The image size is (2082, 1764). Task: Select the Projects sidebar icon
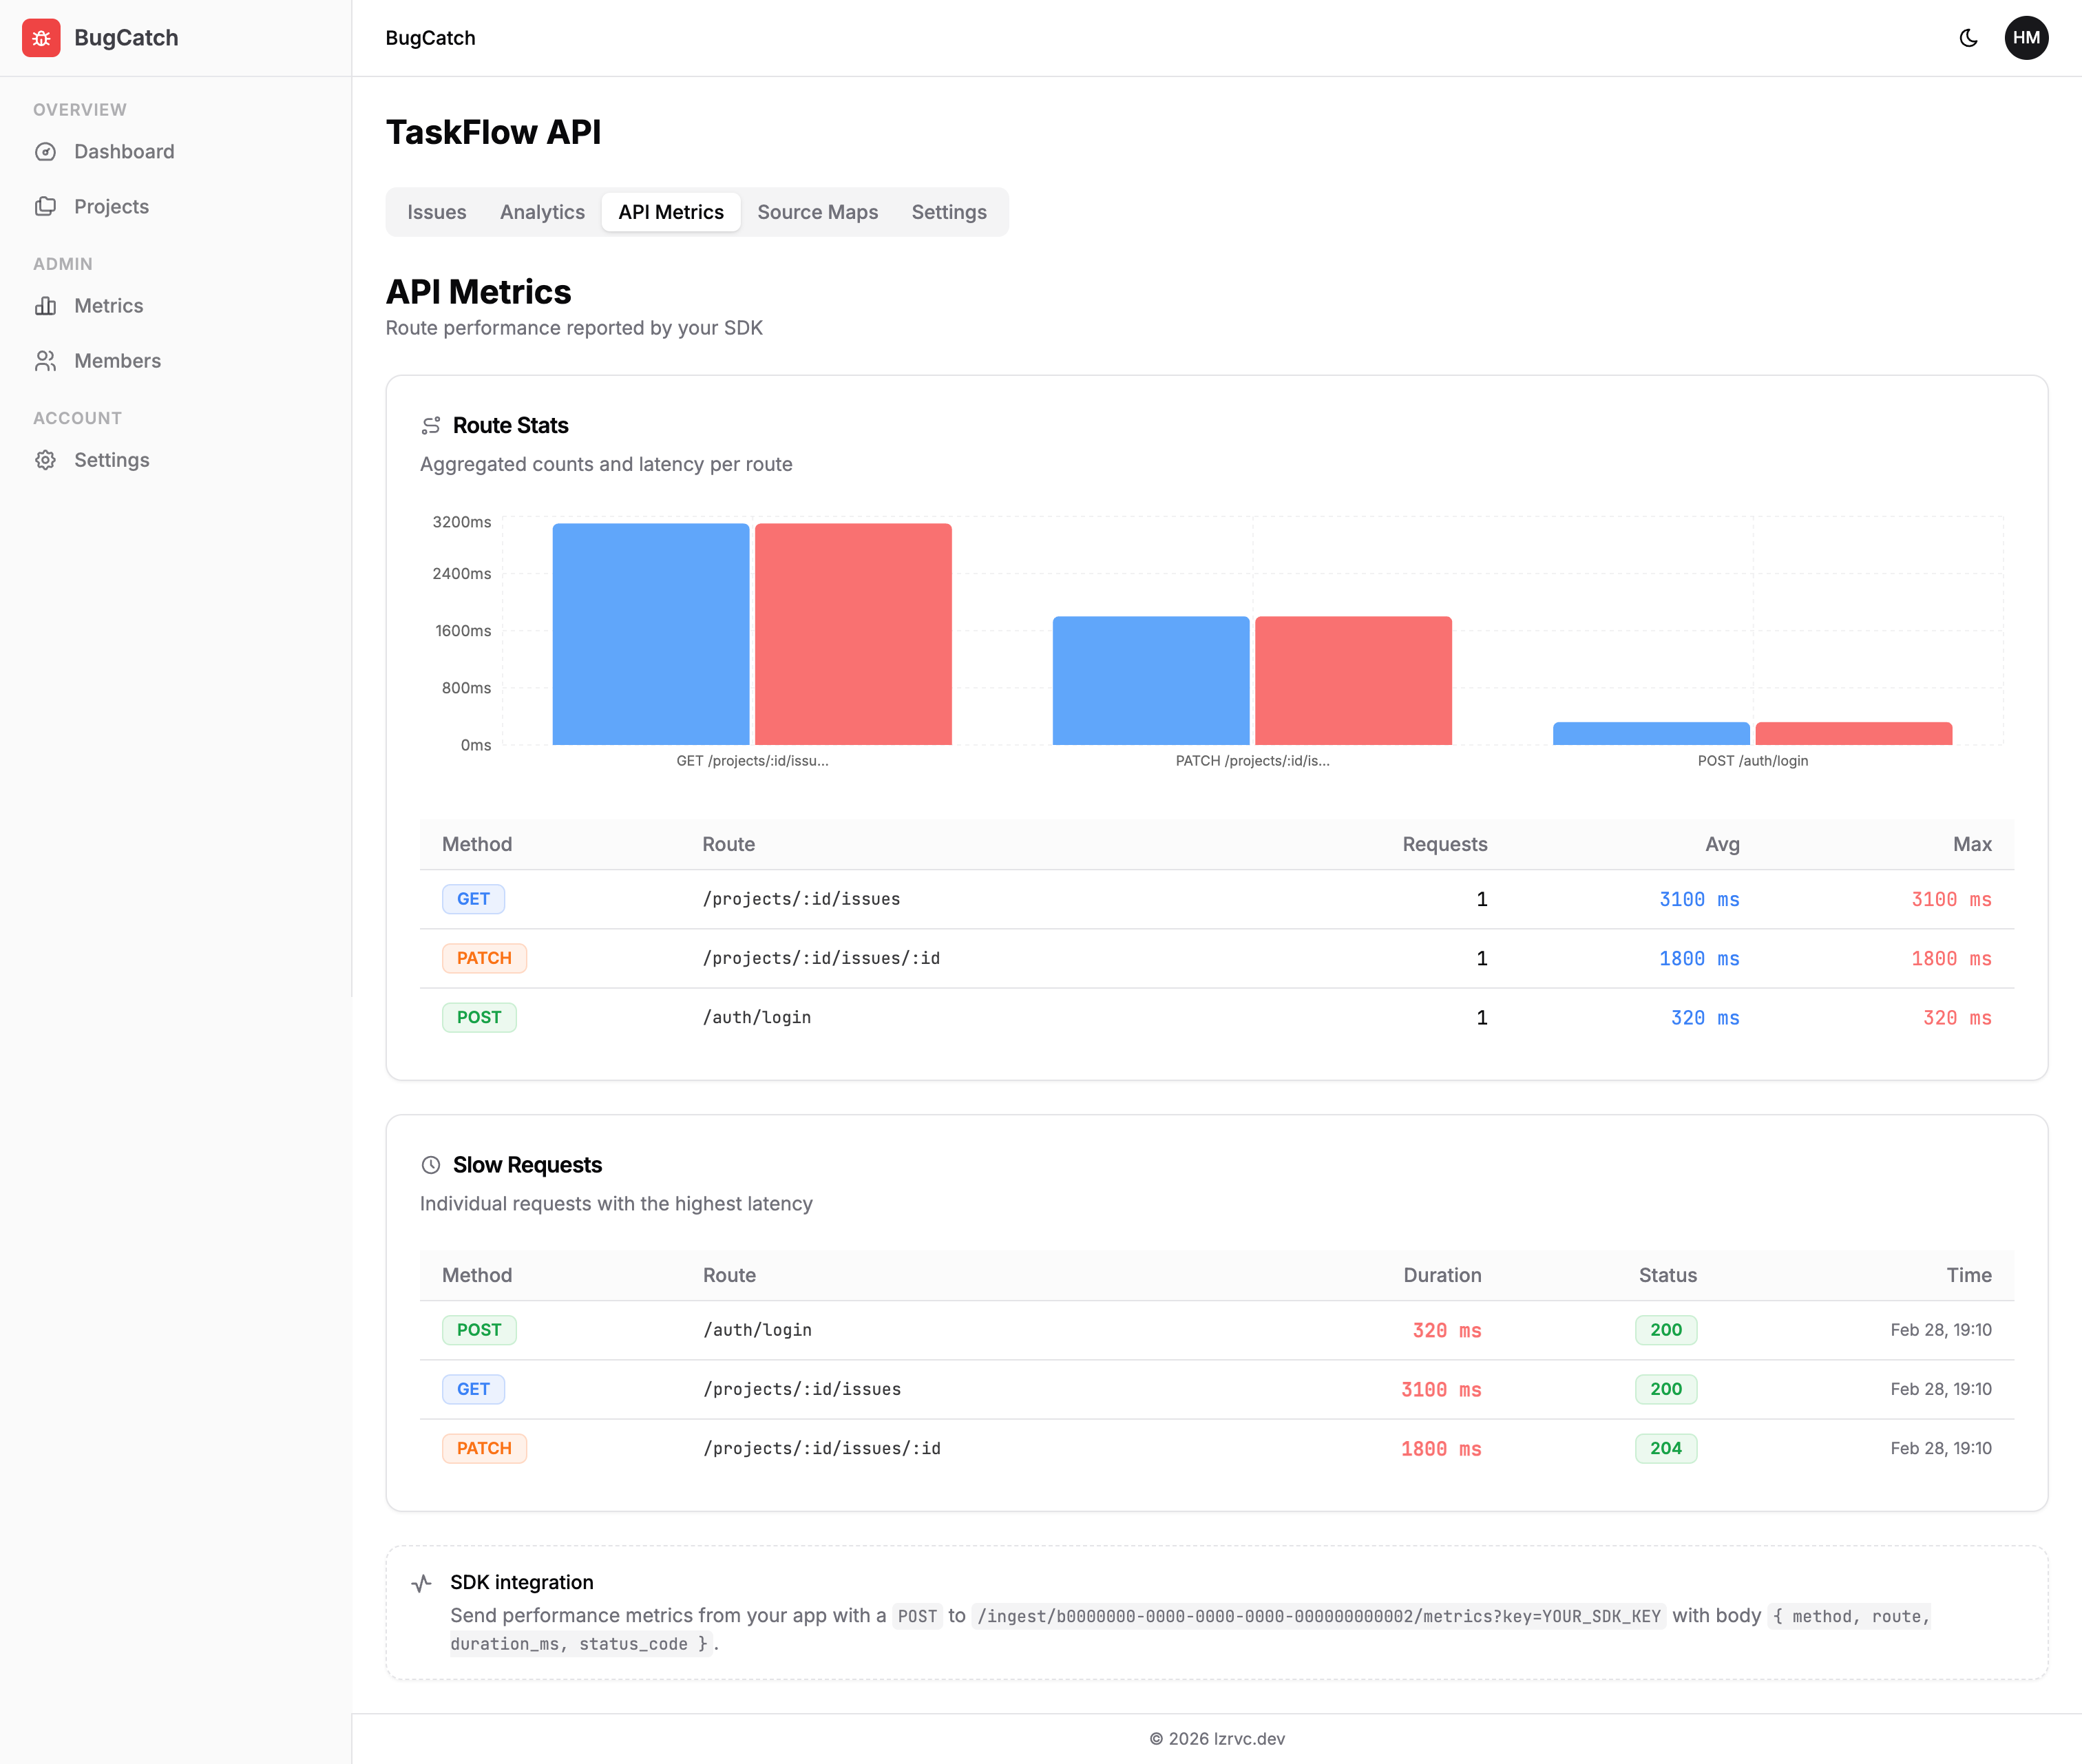pyautogui.click(x=47, y=206)
